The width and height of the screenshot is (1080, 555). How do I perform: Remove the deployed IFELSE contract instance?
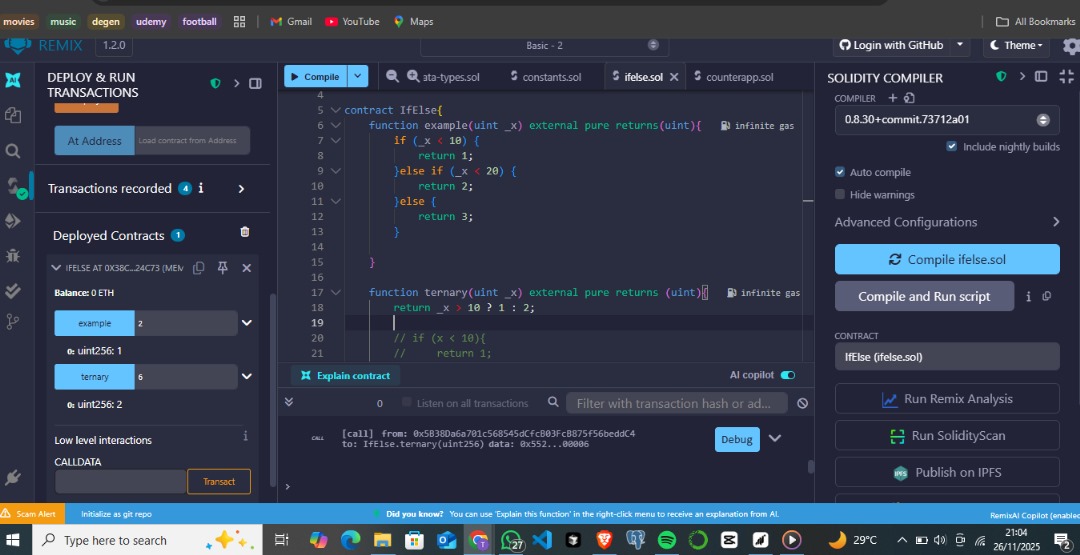click(x=247, y=268)
